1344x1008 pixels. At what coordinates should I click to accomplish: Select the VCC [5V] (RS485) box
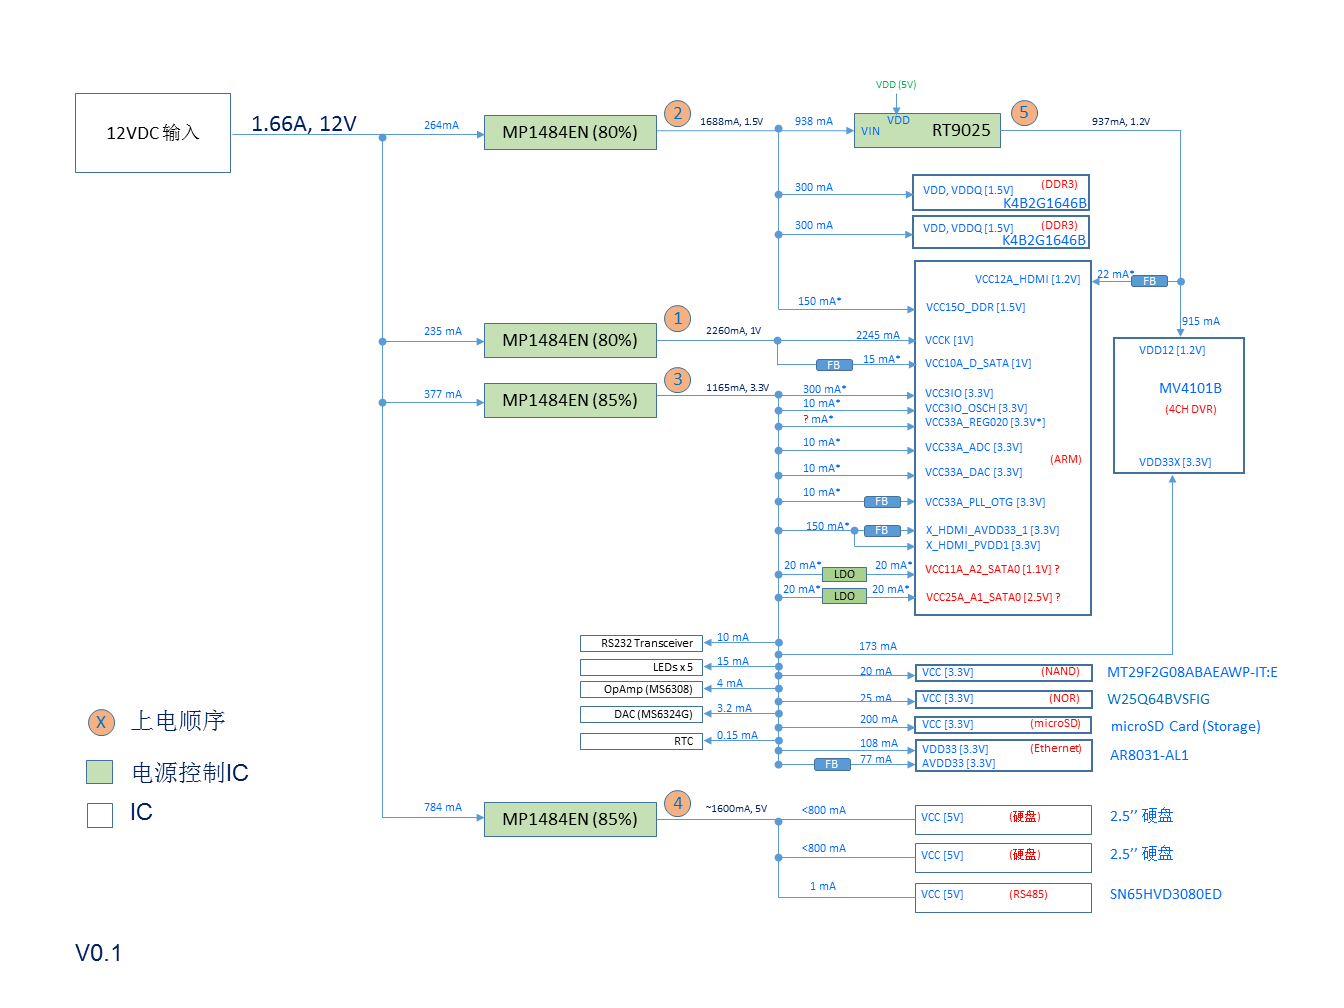click(x=1003, y=897)
